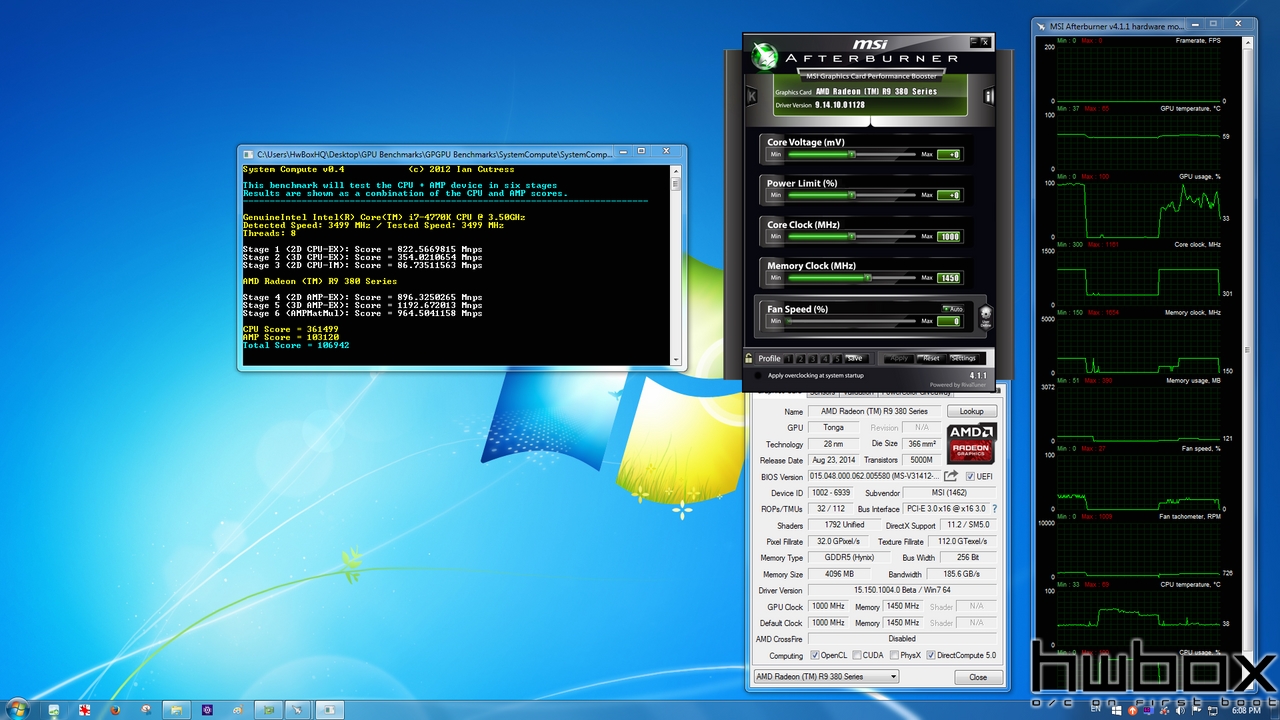The height and width of the screenshot is (720, 1280).
Task: Click the GPU-Z Lookup button
Action: tap(972, 411)
